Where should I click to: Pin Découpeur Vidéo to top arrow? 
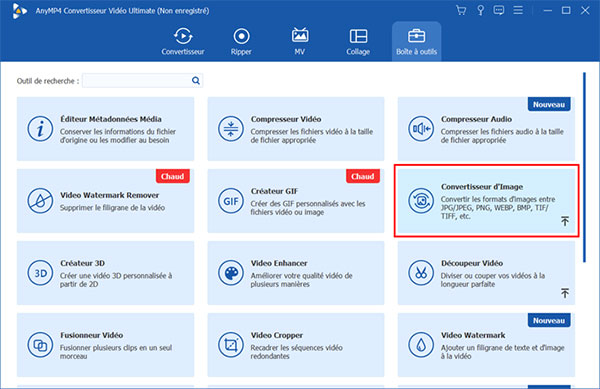click(x=565, y=293)
